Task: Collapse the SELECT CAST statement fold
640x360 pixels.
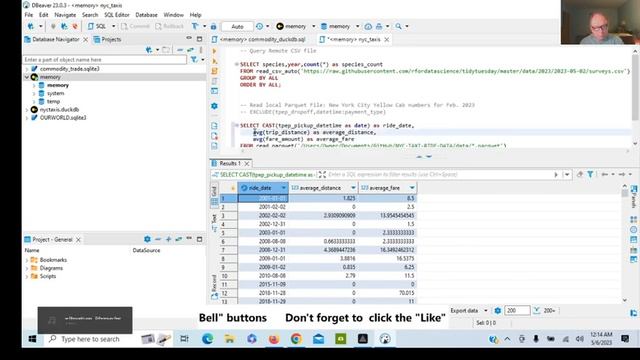Action: point(236,125)
